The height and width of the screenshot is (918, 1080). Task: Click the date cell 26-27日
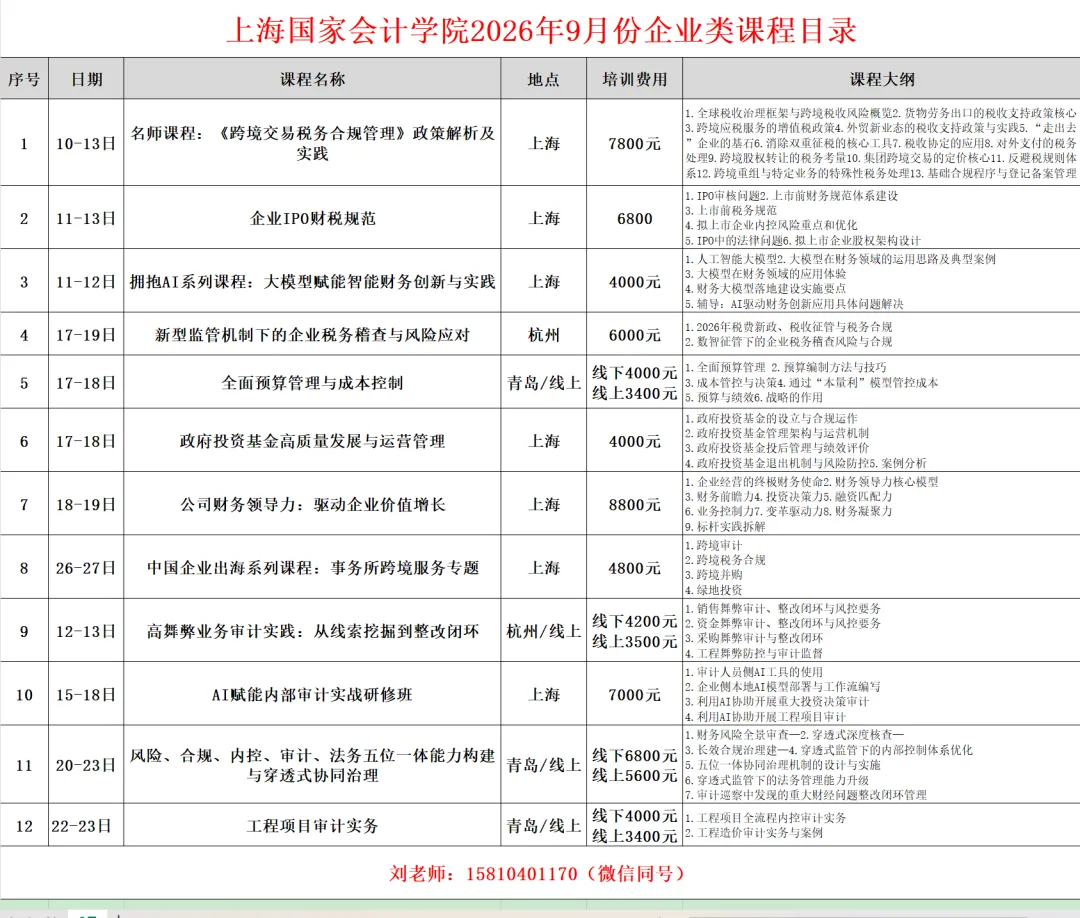click(x=86, y=567)
